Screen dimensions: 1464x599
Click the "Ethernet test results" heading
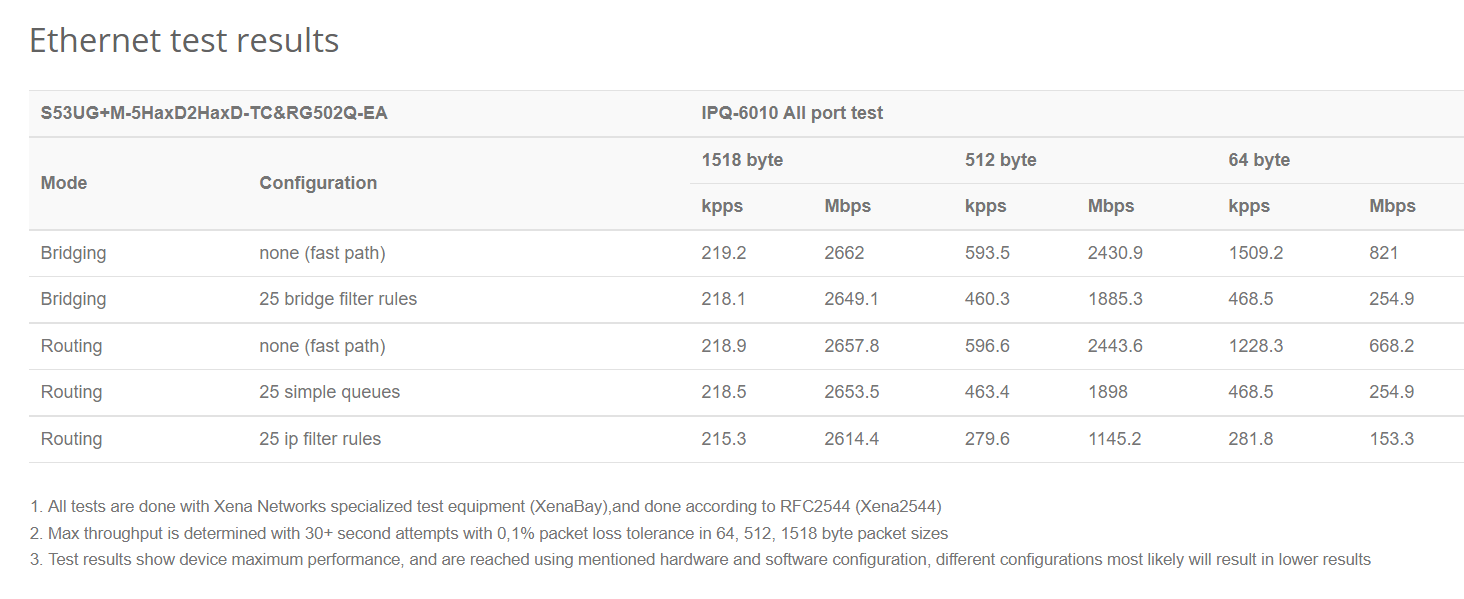tap(184, 41)
